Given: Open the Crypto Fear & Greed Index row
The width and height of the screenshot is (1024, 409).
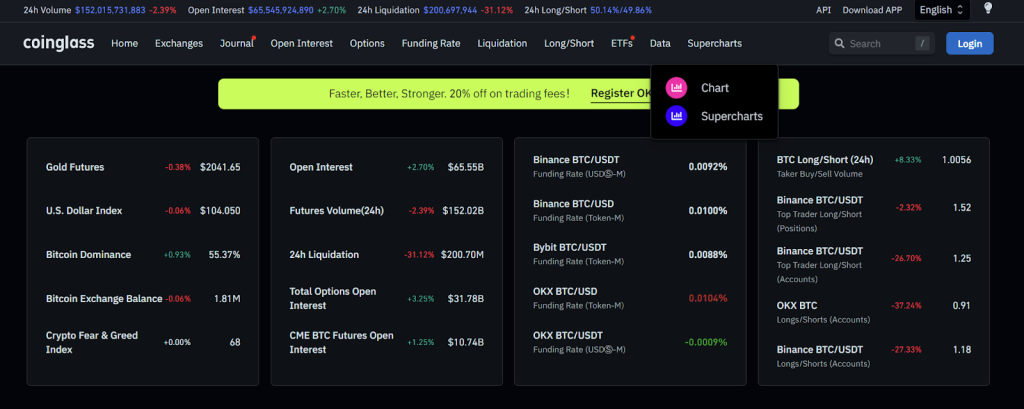Looking at the screenshot, I should tap(143, 342).
